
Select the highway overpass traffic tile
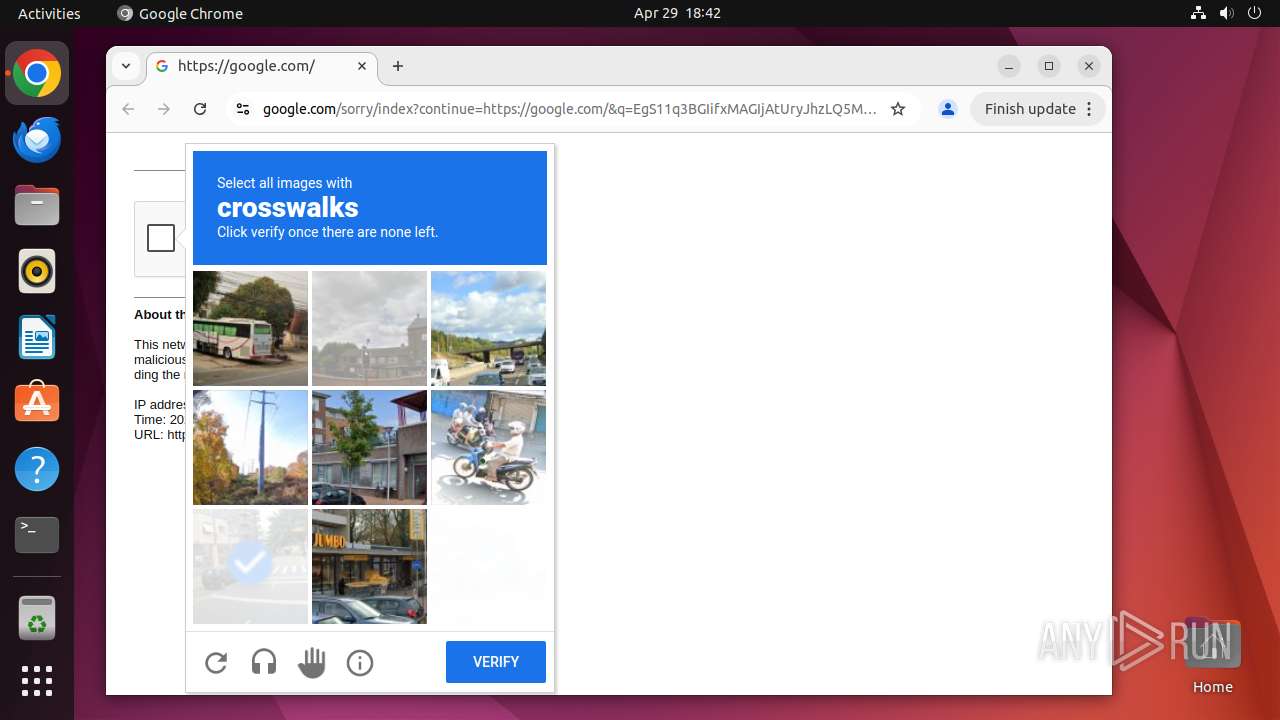(488, 328)
